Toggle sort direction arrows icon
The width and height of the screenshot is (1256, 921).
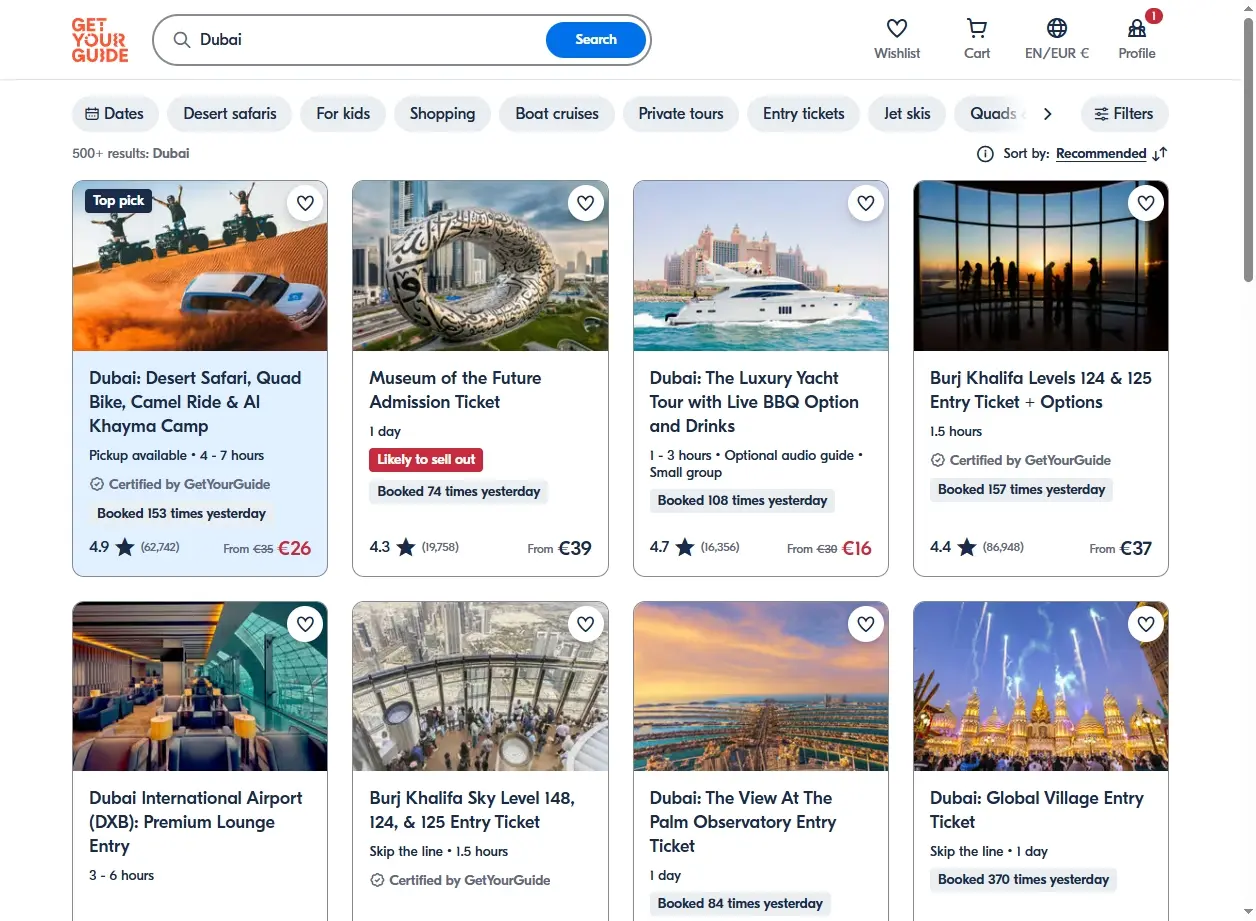coord(1160,153)
